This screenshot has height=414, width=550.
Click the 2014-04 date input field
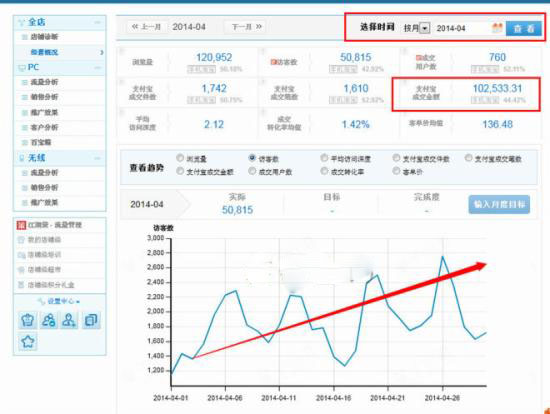tap(463, 28)
